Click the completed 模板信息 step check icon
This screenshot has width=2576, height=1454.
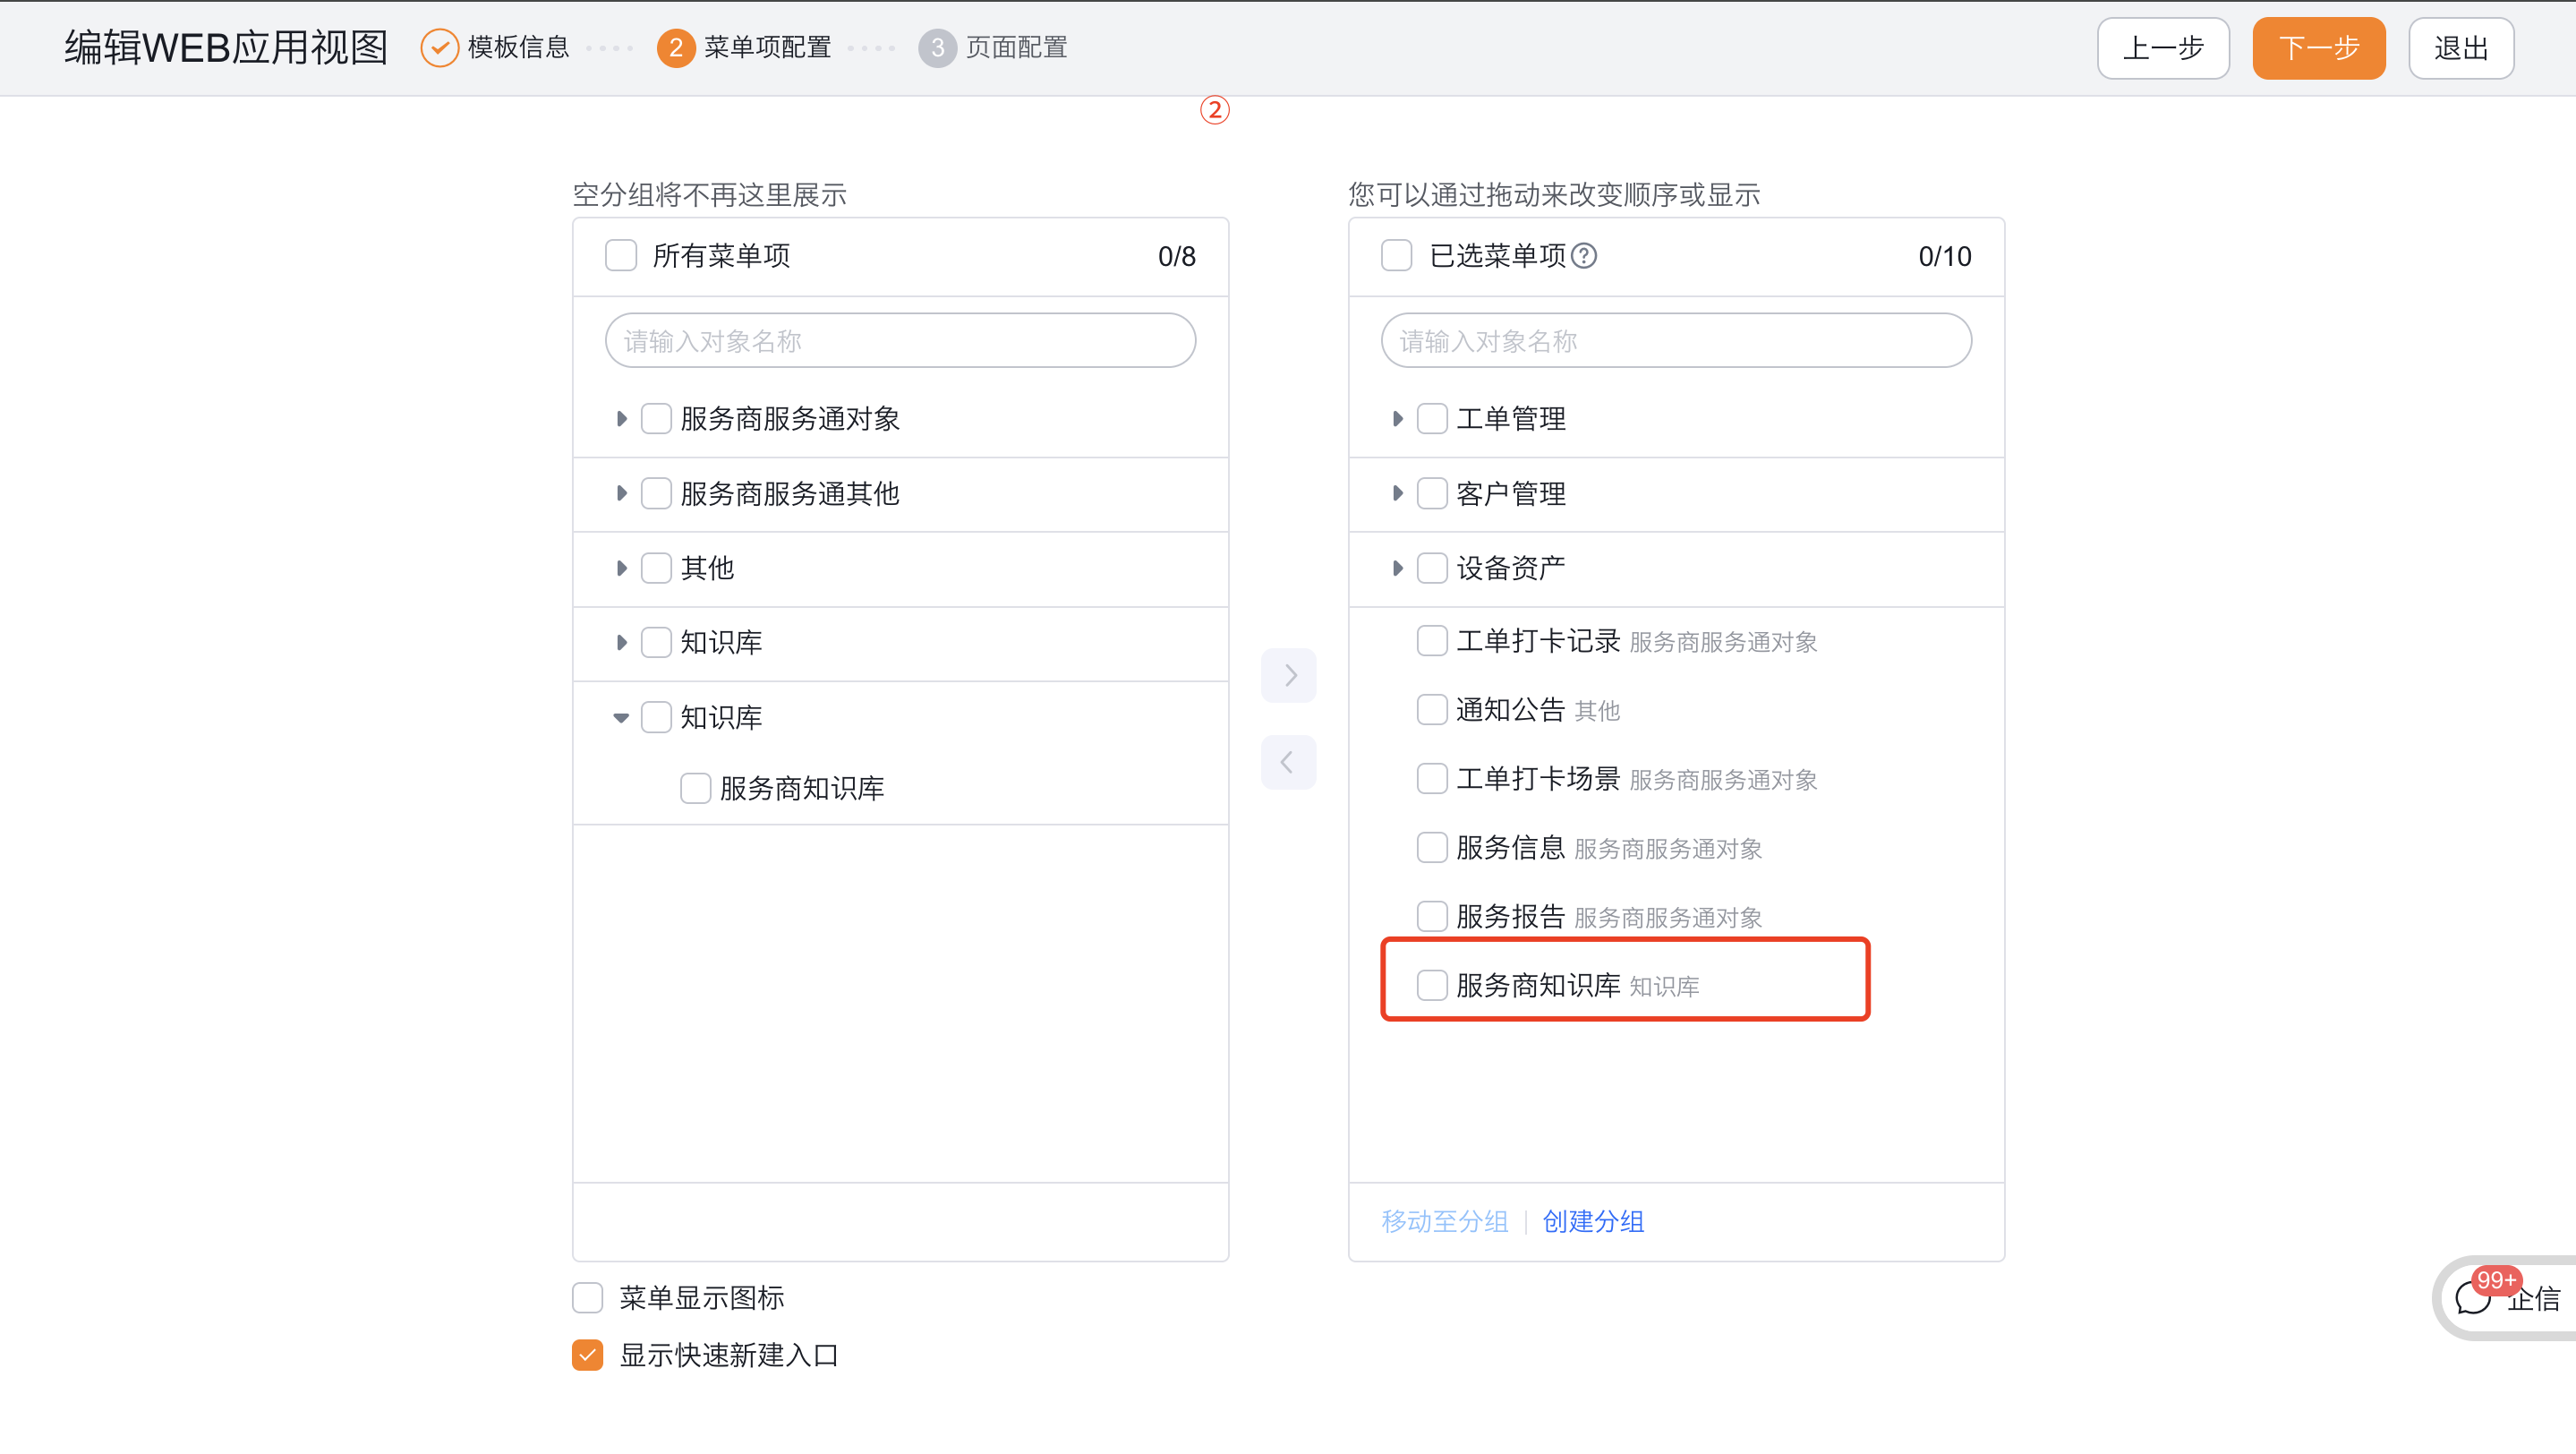pos(439,47)
